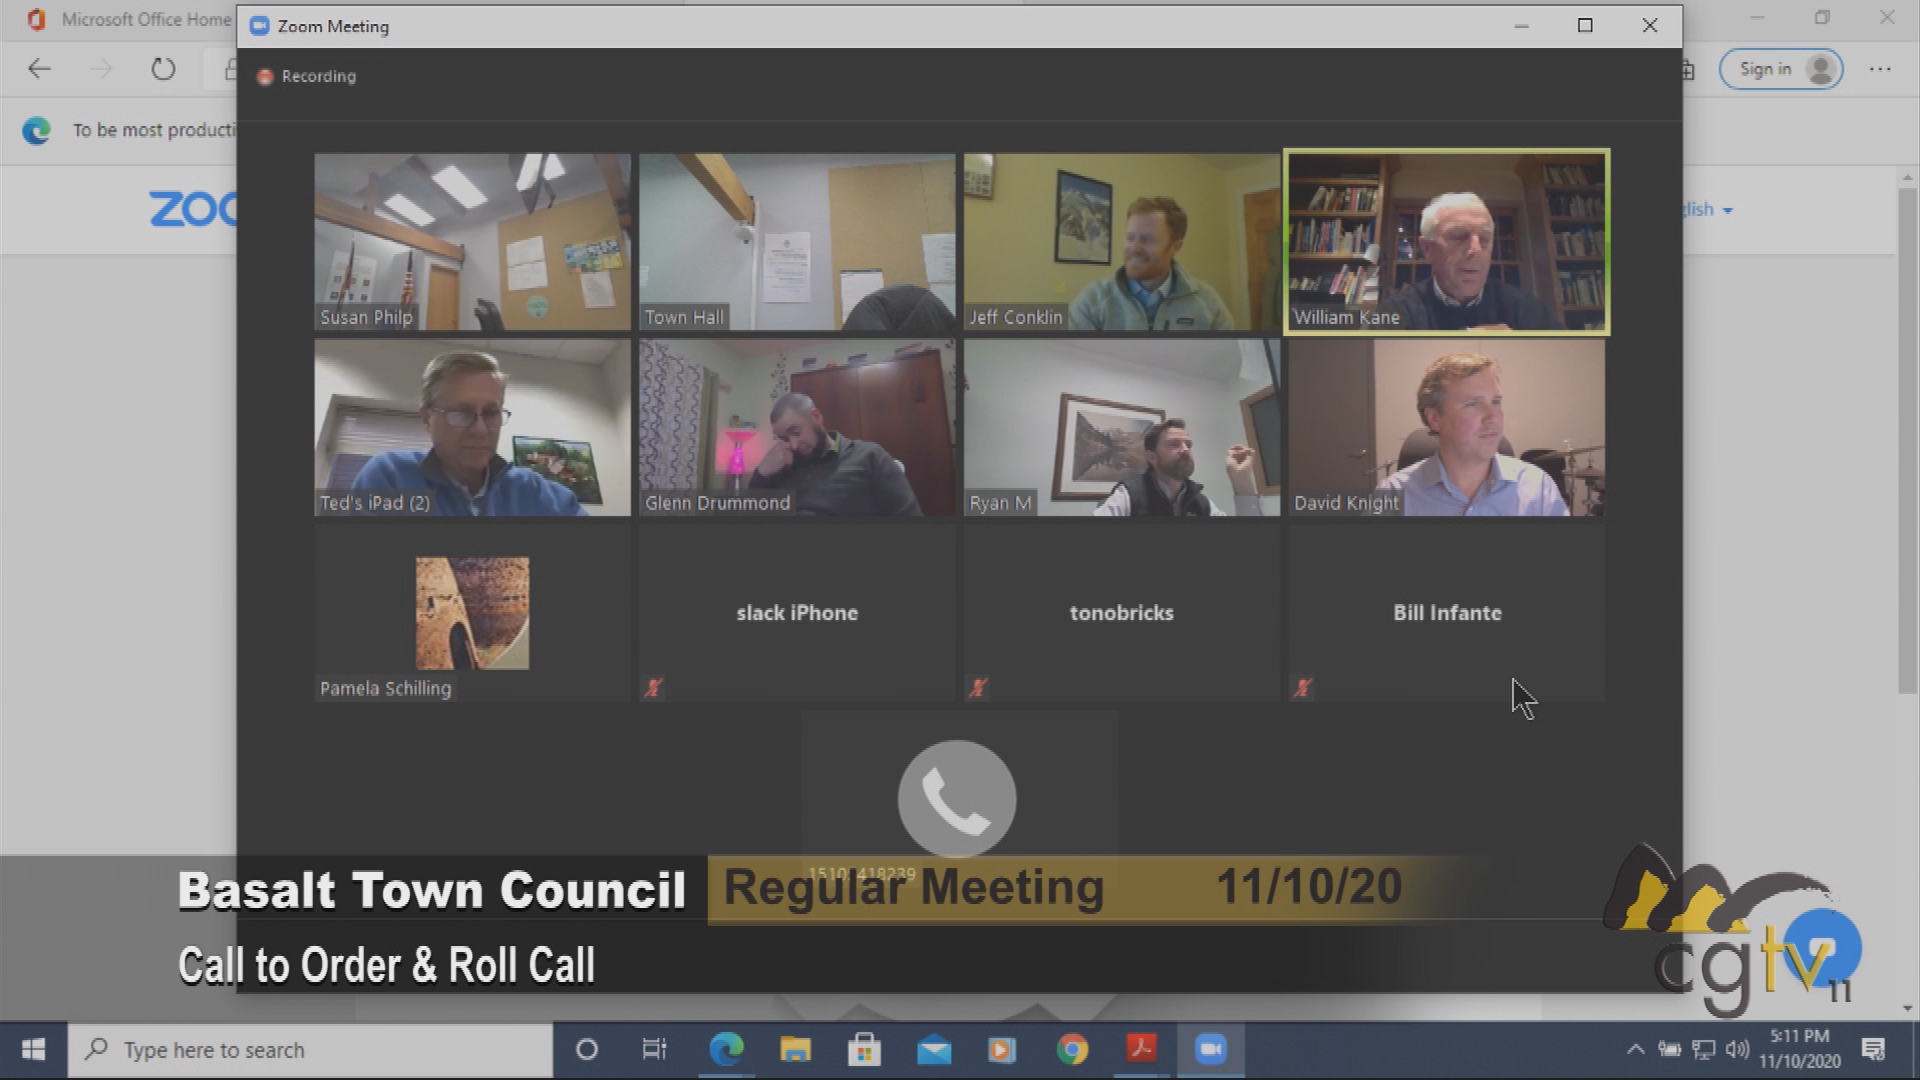Go back in the Edge browser
The image size is (1920, 1080).
pyautogui.click(x=39, y=69)
